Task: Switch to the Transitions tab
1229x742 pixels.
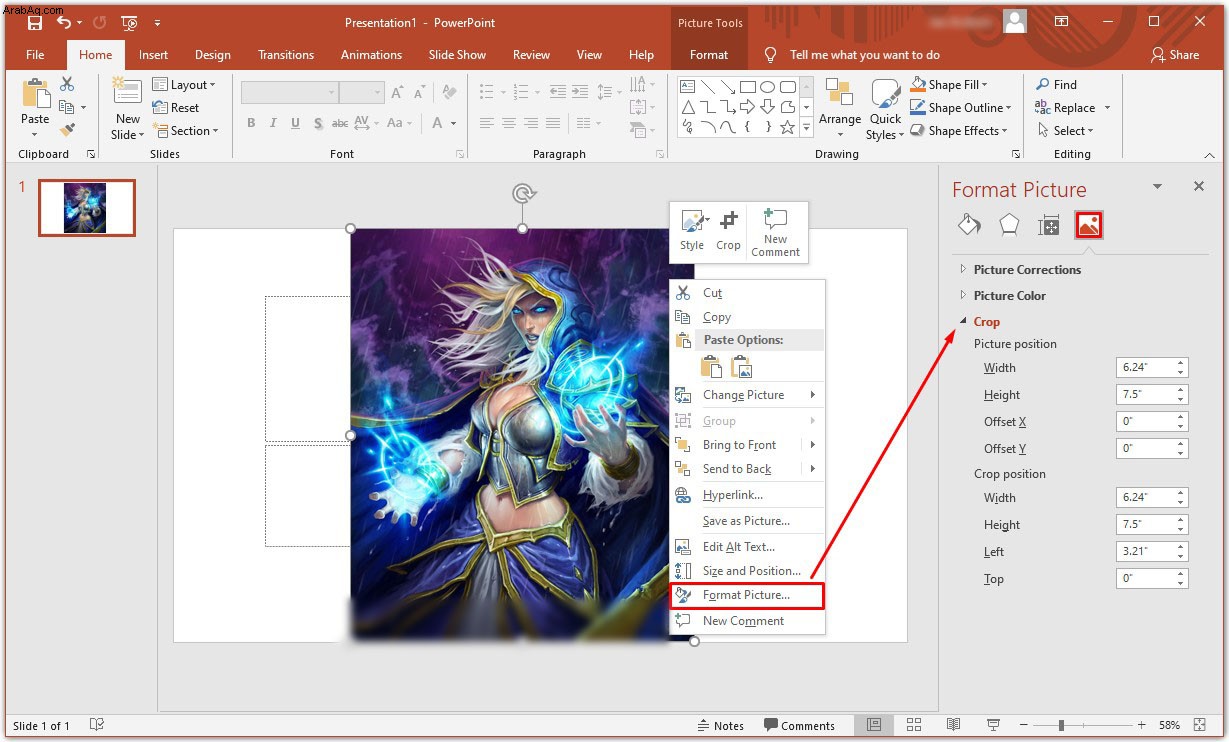Action: [286, 55]
